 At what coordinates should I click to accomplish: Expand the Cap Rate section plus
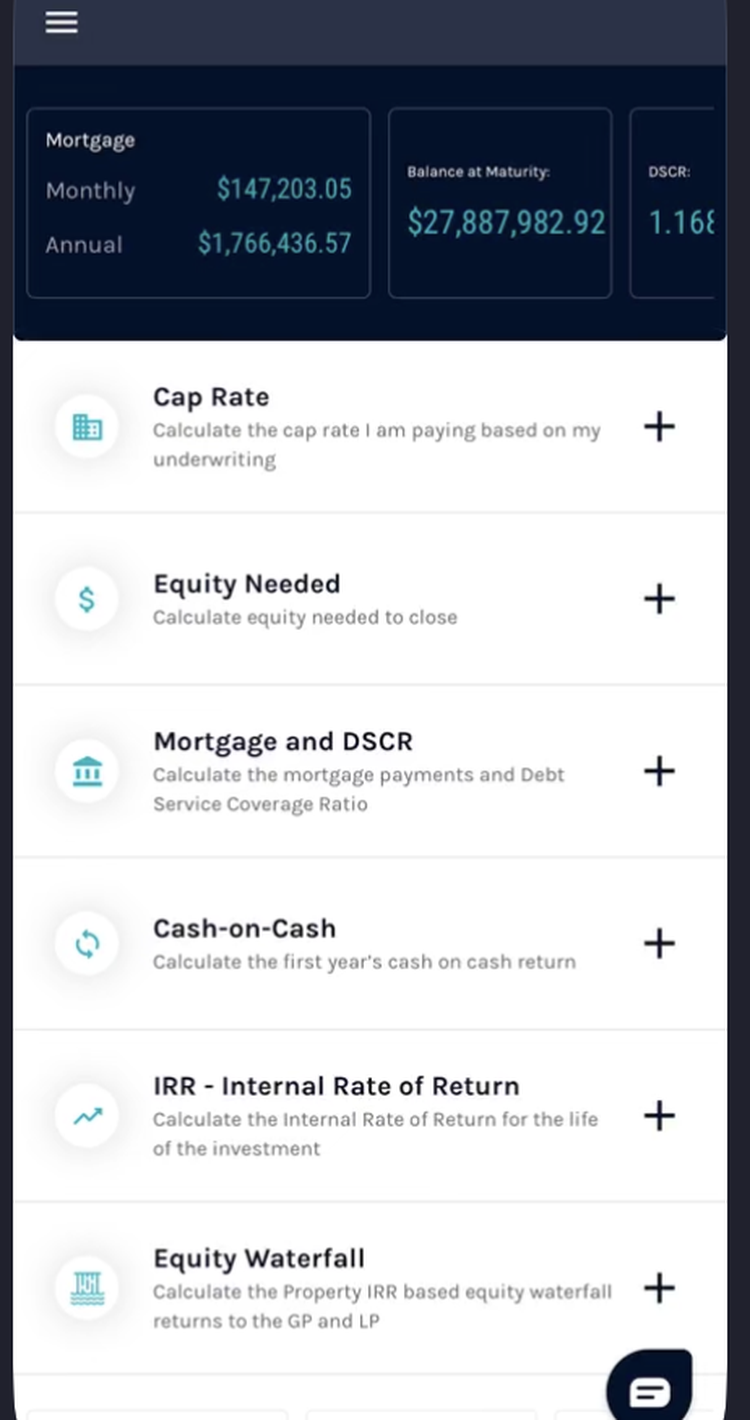click(659, 427)
